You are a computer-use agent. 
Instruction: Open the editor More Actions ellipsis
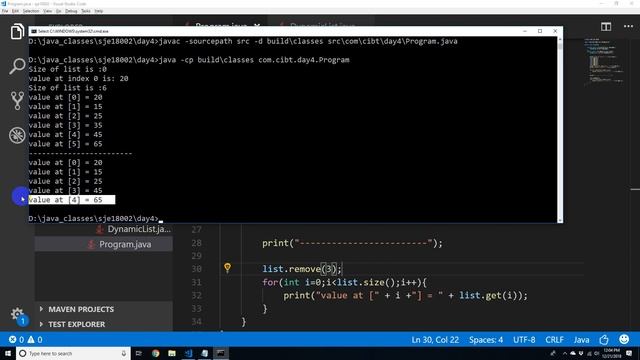[628, 27]
